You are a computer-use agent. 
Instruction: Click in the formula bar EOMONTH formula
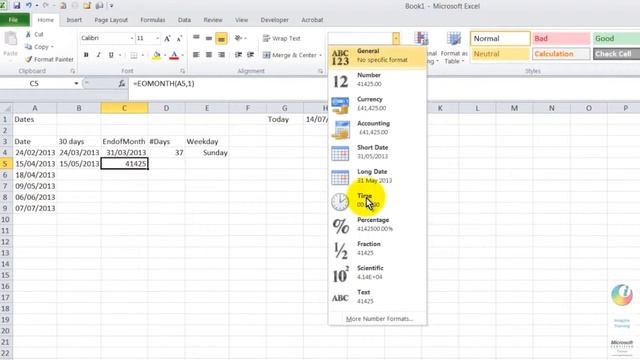164,84
